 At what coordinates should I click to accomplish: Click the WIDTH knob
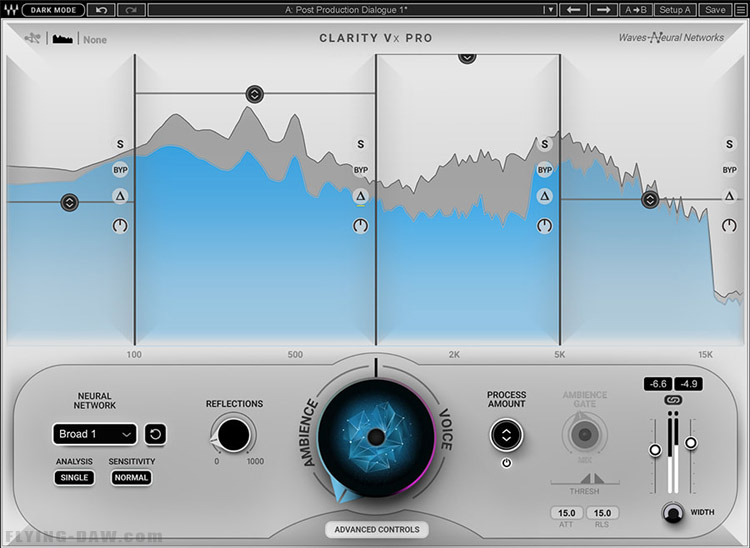(x=673, y=513)
